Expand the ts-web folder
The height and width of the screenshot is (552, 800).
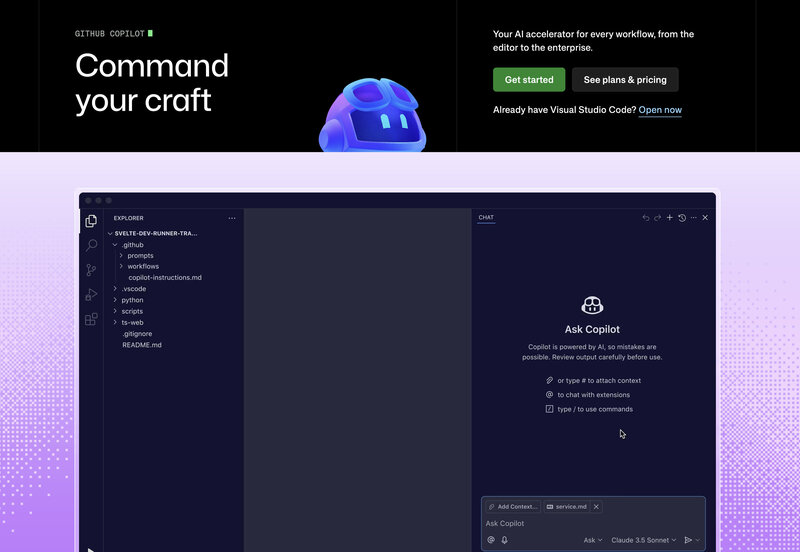(115, 322)
